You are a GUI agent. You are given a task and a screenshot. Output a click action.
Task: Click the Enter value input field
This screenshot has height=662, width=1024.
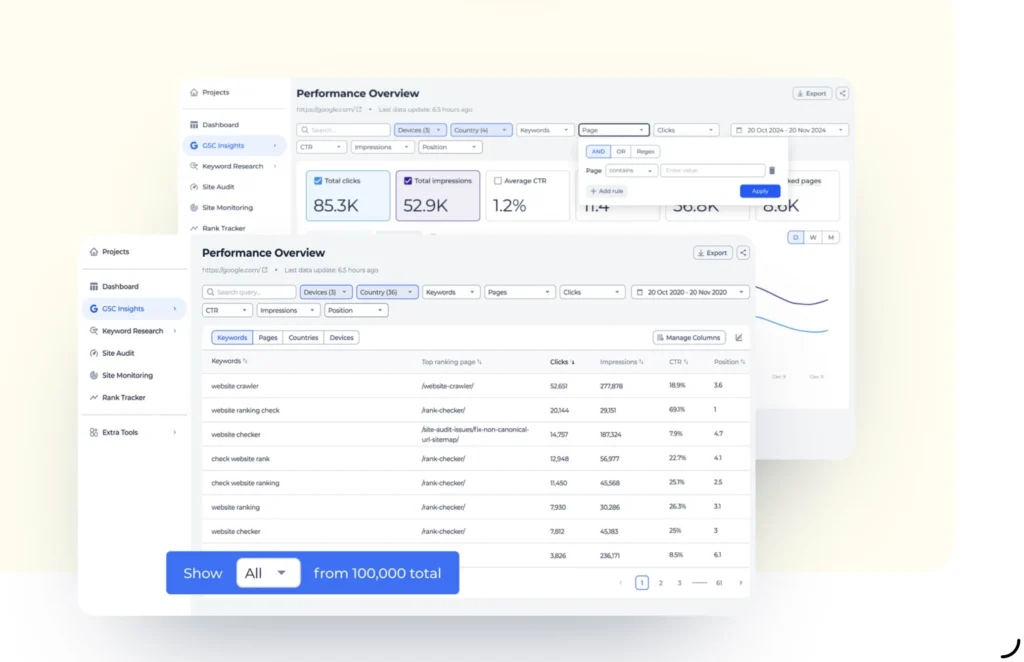pyautogui.click(x=712, y=171)
